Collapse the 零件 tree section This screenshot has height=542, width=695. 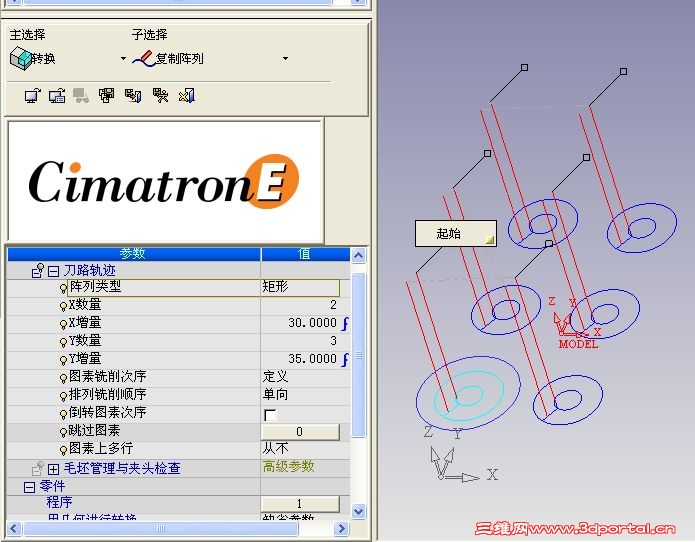coord(29,487)
